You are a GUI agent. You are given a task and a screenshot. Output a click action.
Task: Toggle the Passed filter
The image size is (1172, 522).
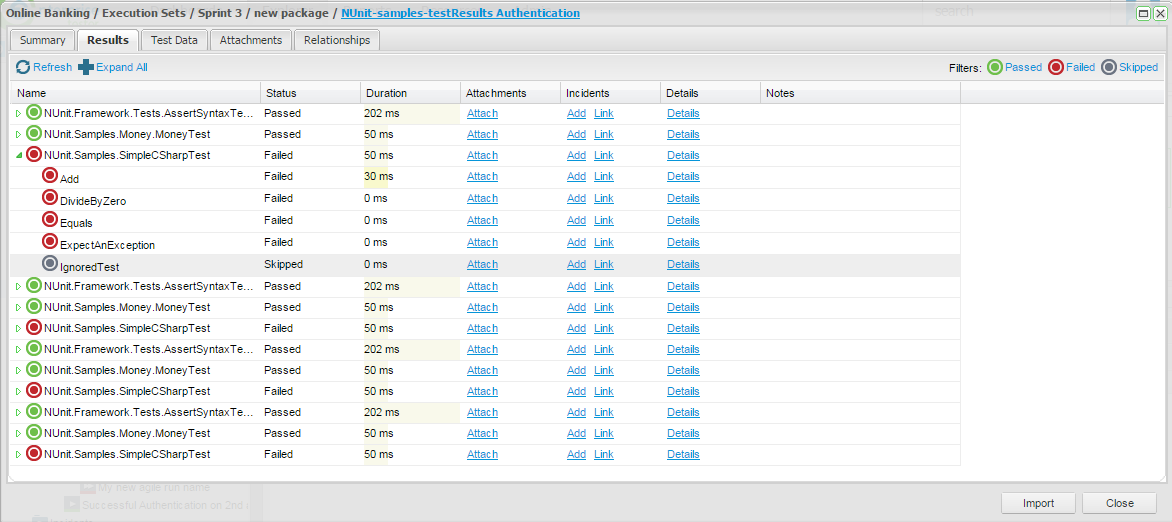point(995,67)
